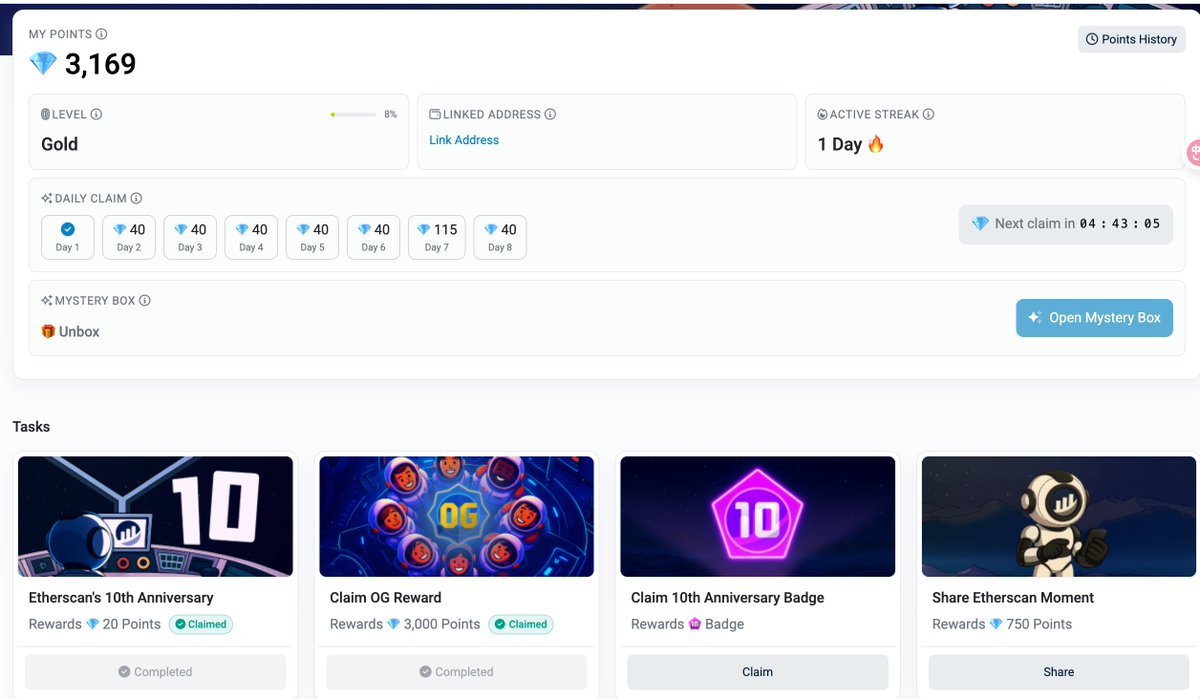Screen dimensions: 1200x699
Task: Open Etherscan's 10th Anniversary task image
Action: point(155,516)
